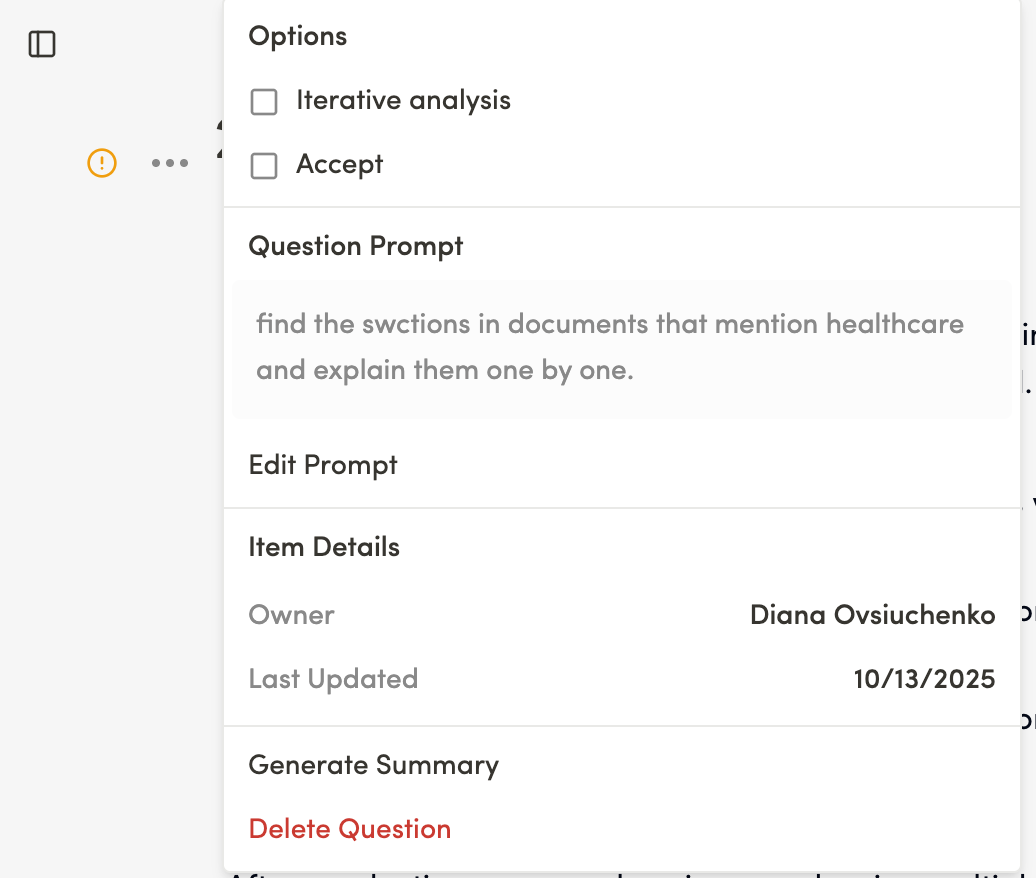Click the Owner field label
Image resolution: width=1036 pixels, height=878 pixels.
click(291, 615)
